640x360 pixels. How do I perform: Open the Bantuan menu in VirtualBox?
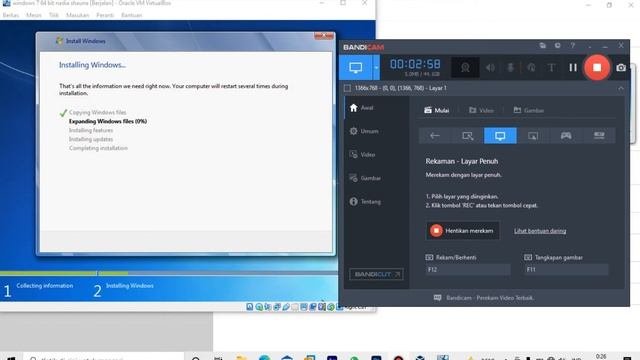click(131, 15)
